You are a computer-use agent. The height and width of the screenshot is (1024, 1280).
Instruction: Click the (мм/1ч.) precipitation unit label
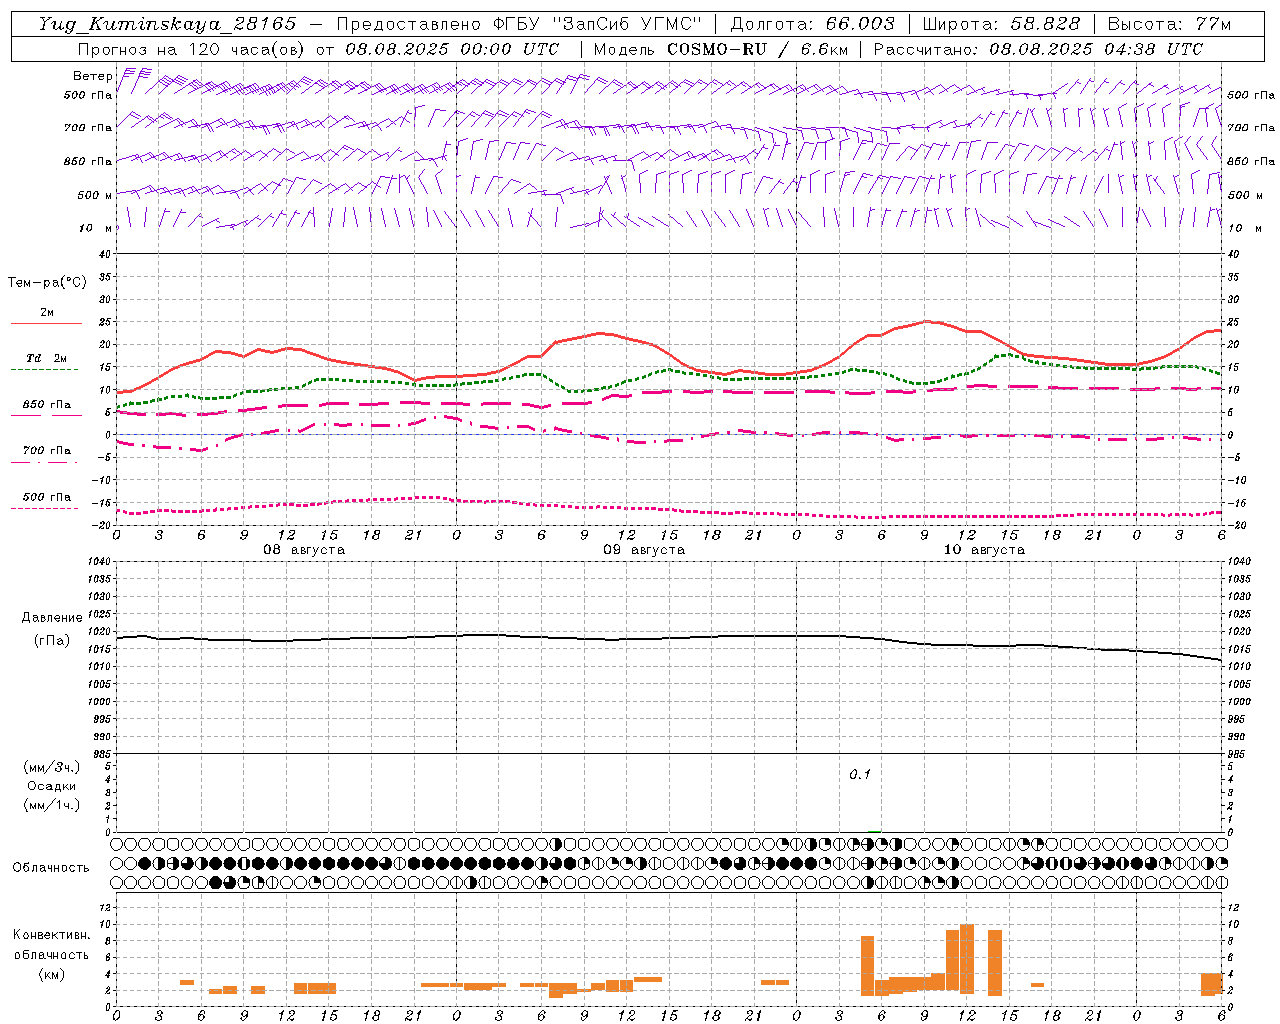52,805
